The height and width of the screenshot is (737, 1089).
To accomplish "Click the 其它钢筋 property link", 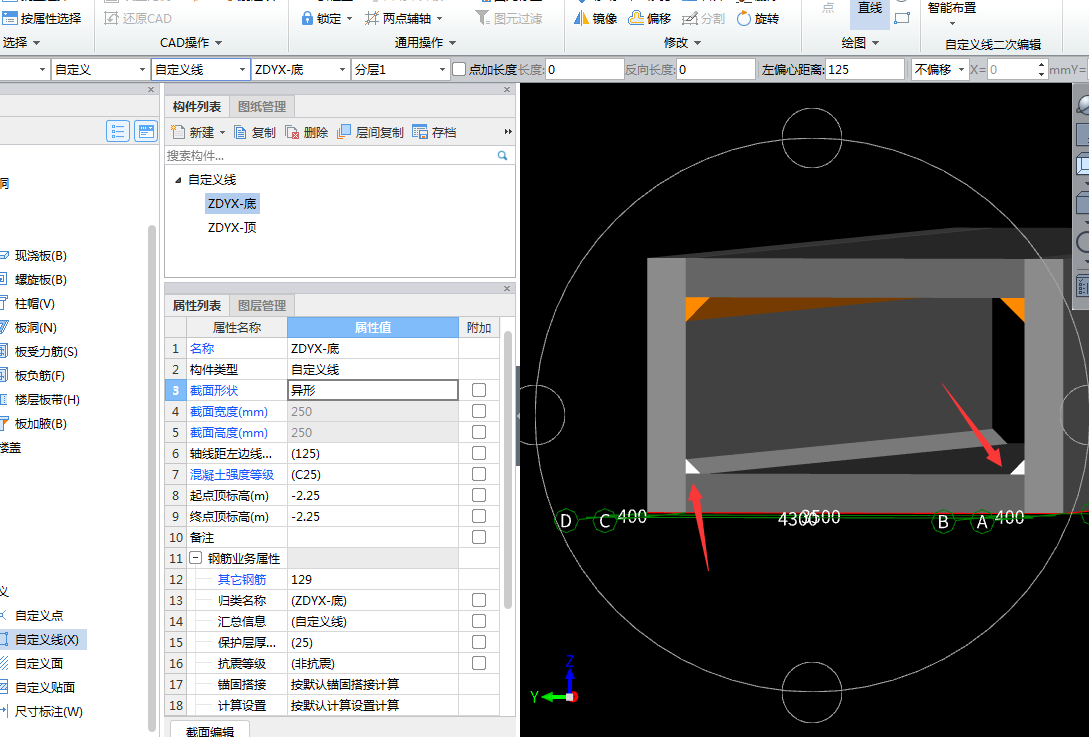I will (x=242, y=579).
